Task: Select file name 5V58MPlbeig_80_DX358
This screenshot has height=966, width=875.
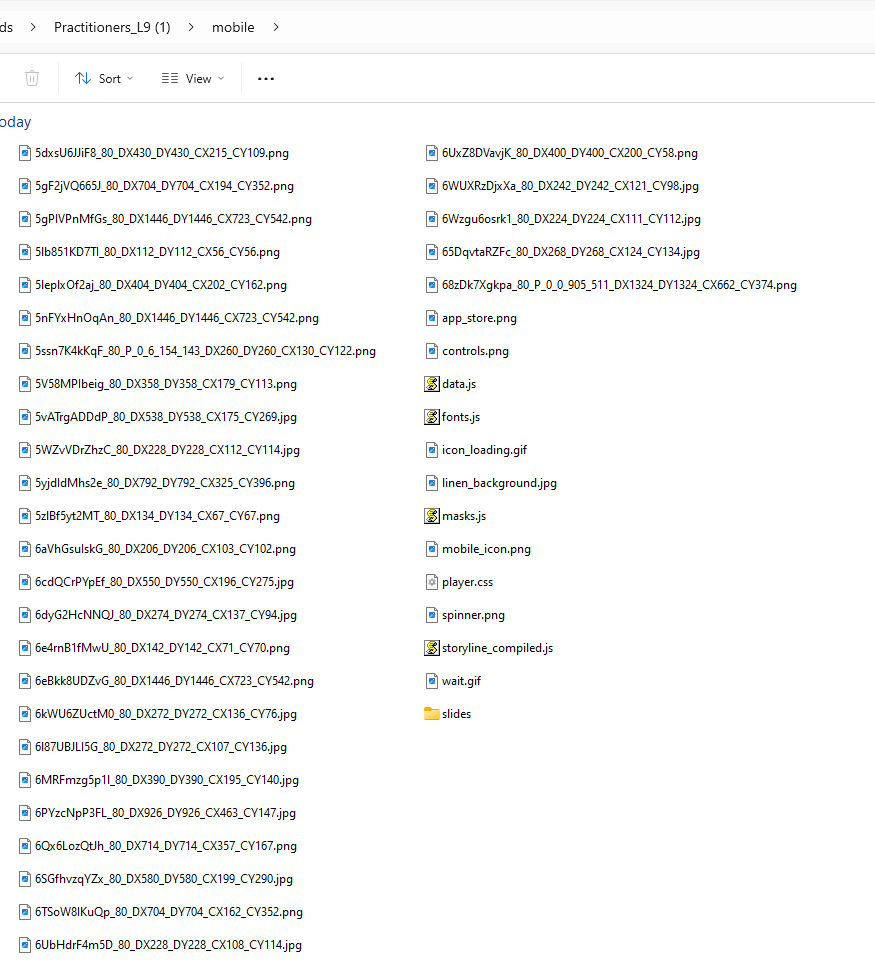Action: [166, 384]
